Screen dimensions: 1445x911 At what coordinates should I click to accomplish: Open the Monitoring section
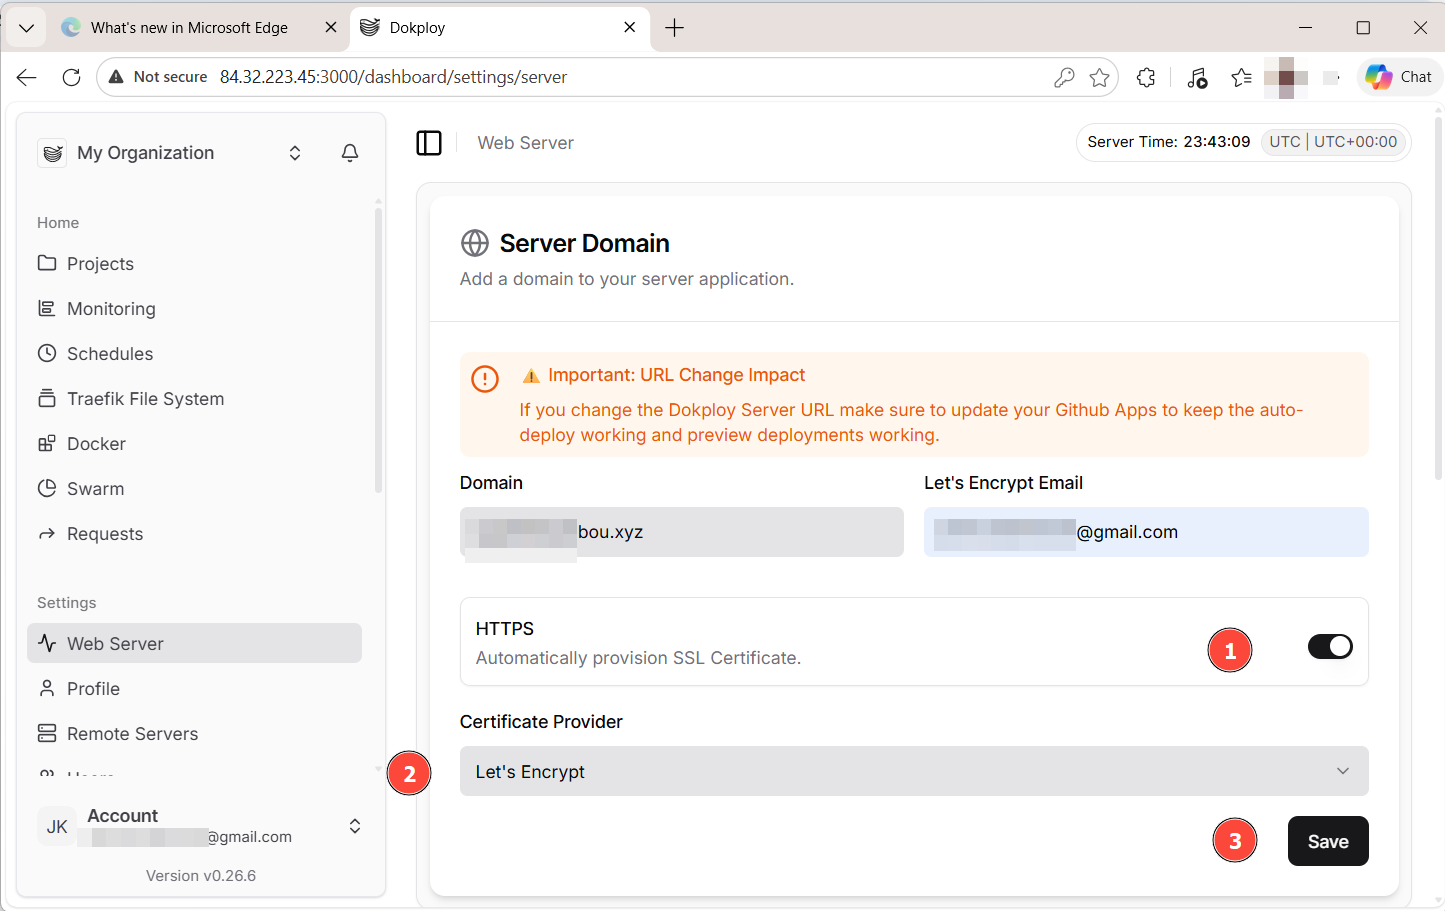110,308
